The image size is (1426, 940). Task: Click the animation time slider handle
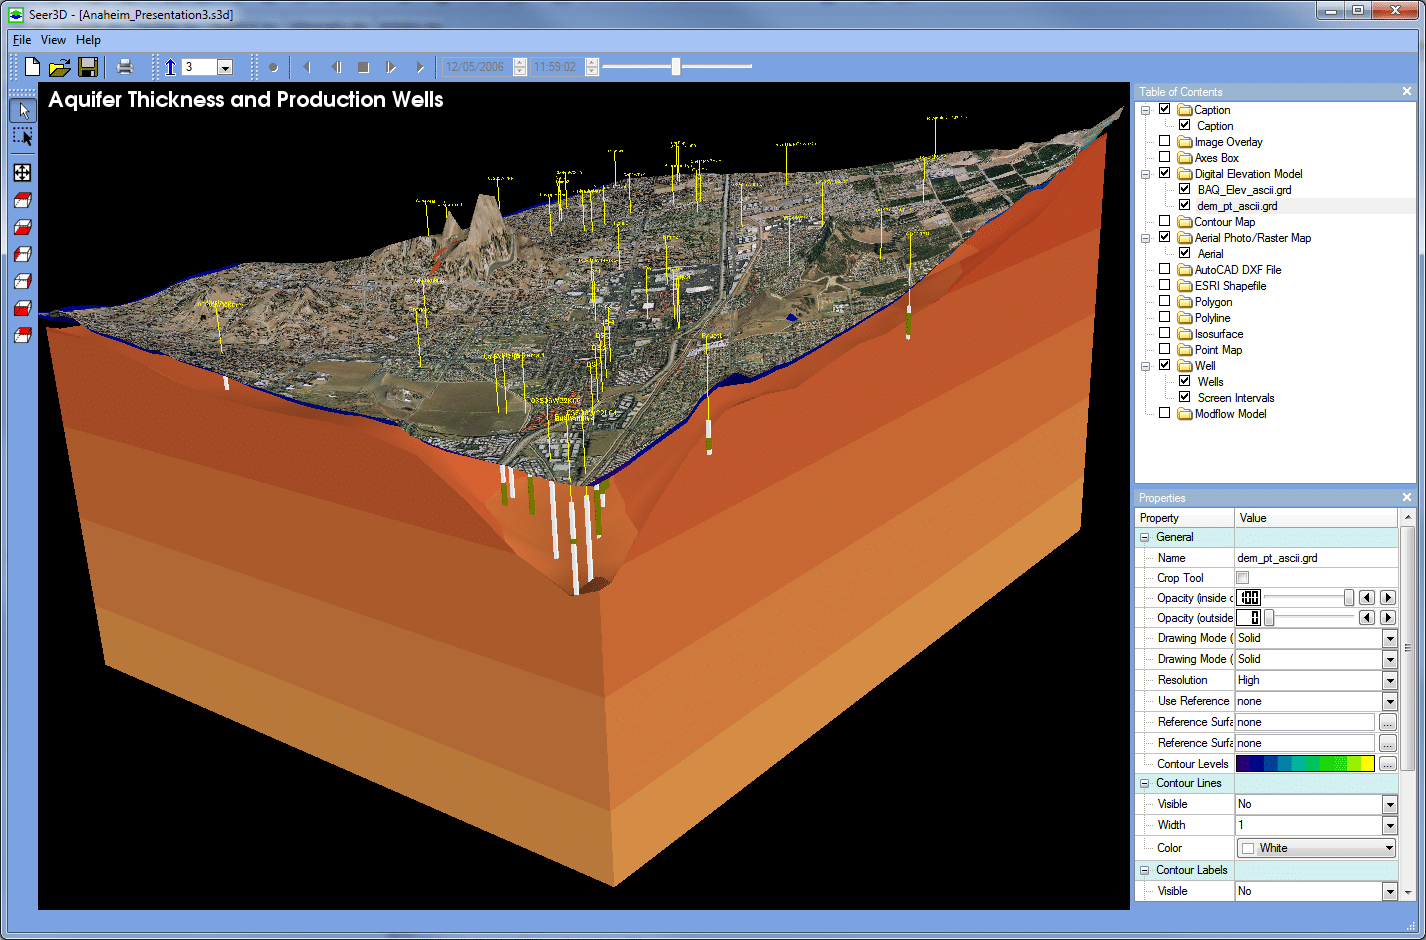(676, 67)
